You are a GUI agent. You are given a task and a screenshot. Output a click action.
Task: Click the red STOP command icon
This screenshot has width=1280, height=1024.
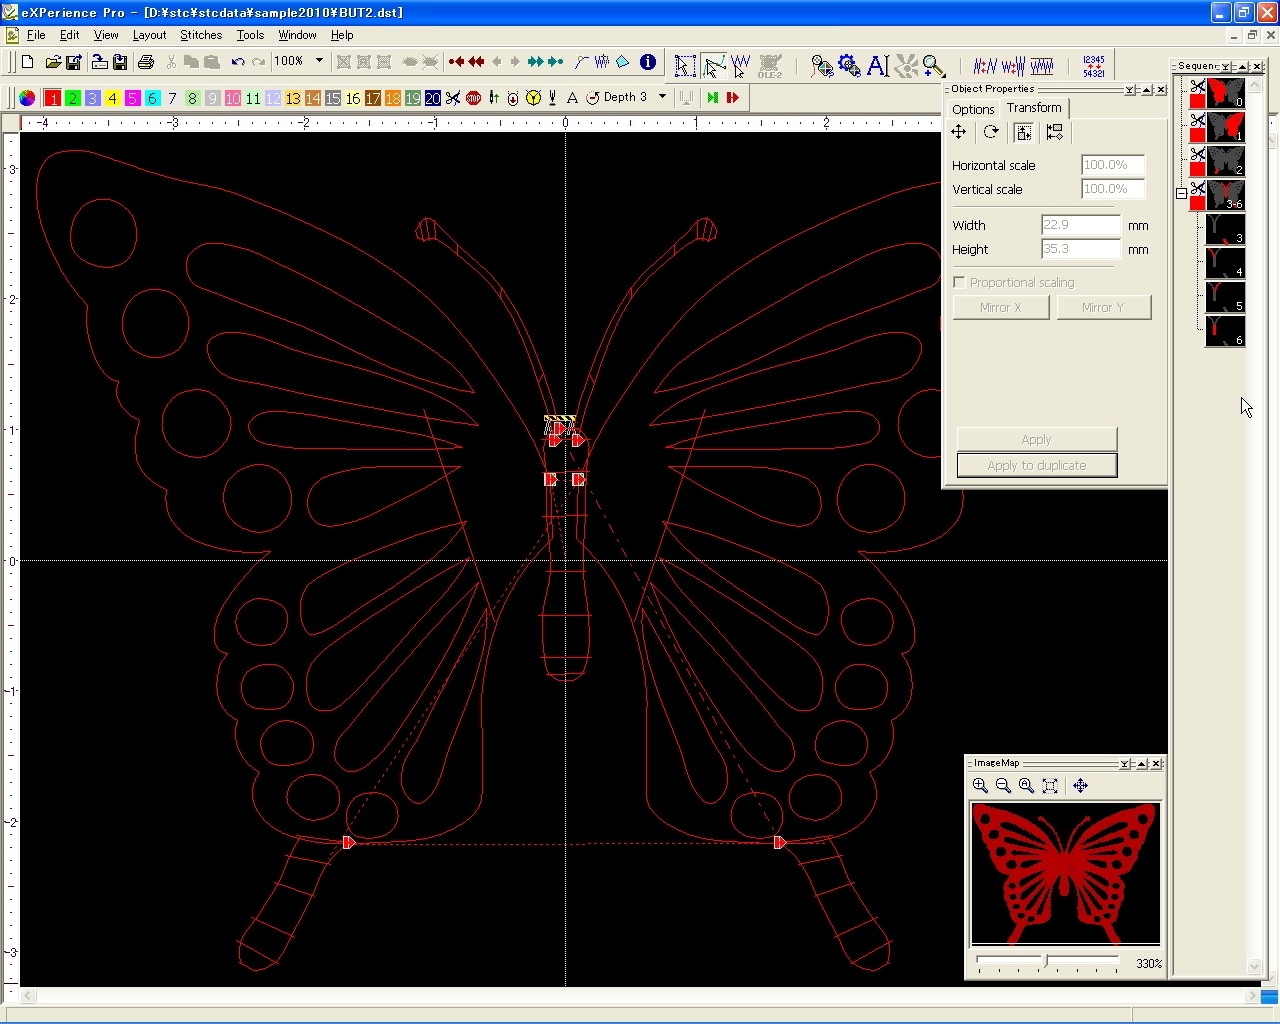tap(473, 98)
